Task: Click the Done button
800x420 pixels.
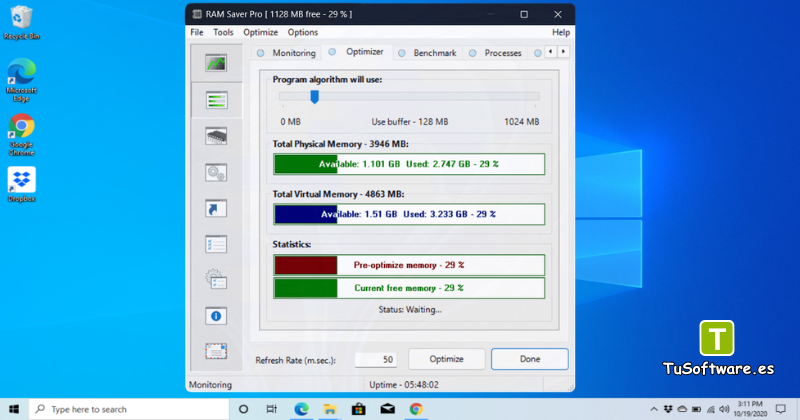Action: (x=530, y=359)
